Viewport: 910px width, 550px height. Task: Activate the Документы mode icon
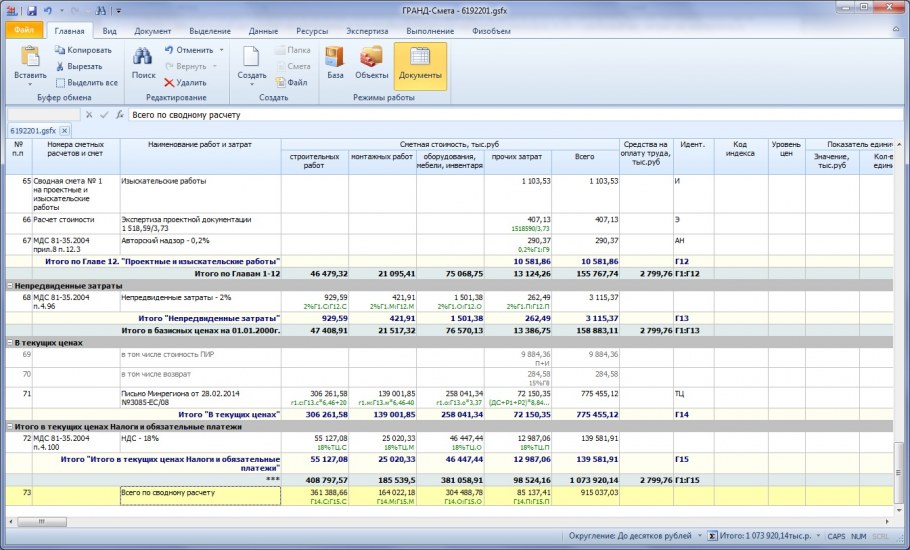420,57
